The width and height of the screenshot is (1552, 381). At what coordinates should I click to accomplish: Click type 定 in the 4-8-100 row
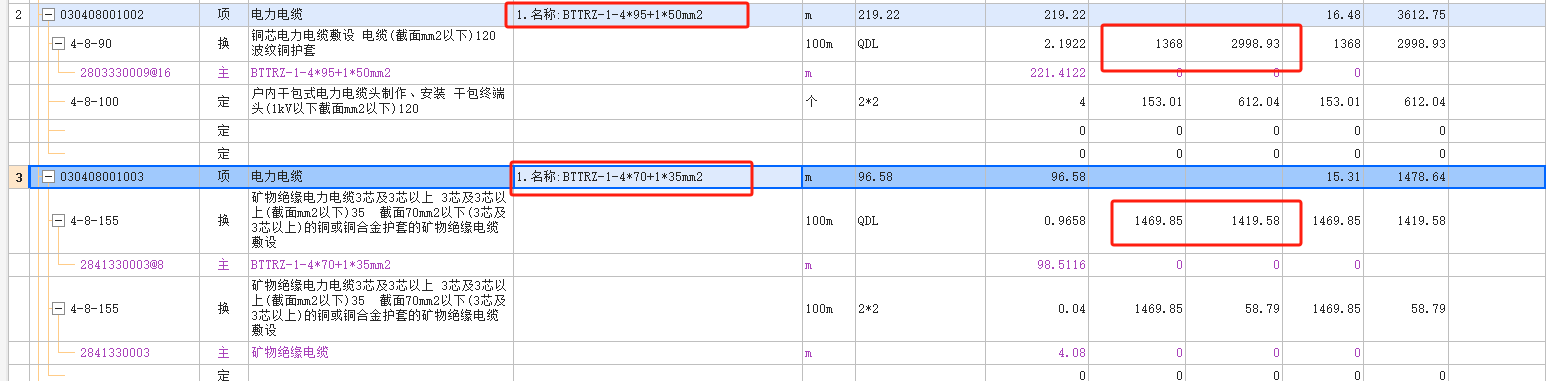(x=223, y=102)
